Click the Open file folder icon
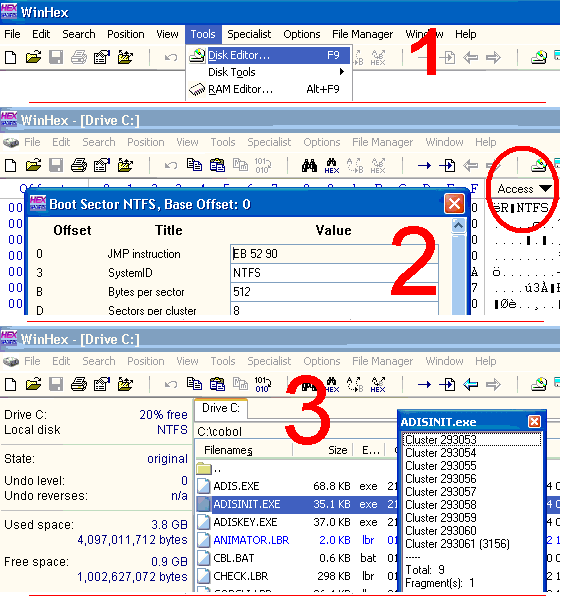The image size is (562, 600). tap(33, 58)
